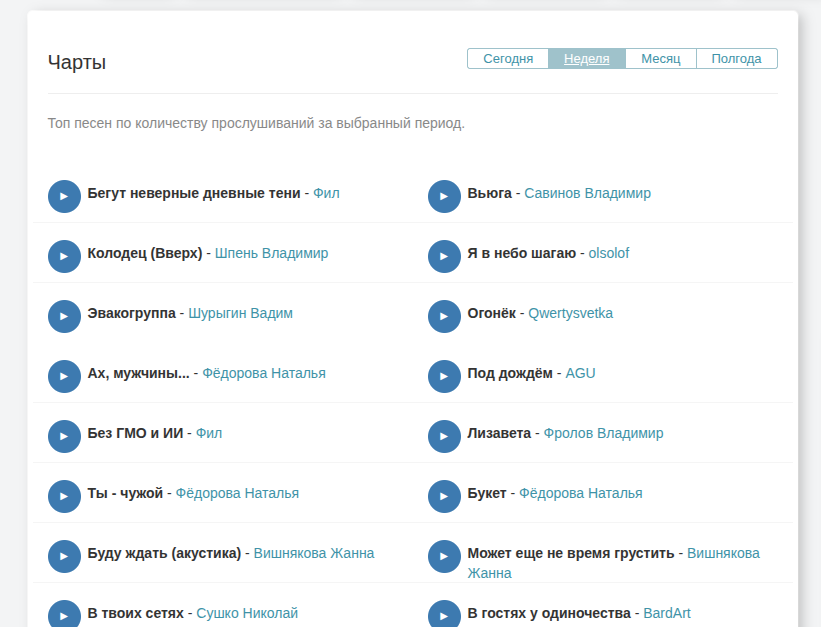This screenshot has height=627, width=821.
Task: Play the "Лизавета" song
Action: tap(444, 436)
